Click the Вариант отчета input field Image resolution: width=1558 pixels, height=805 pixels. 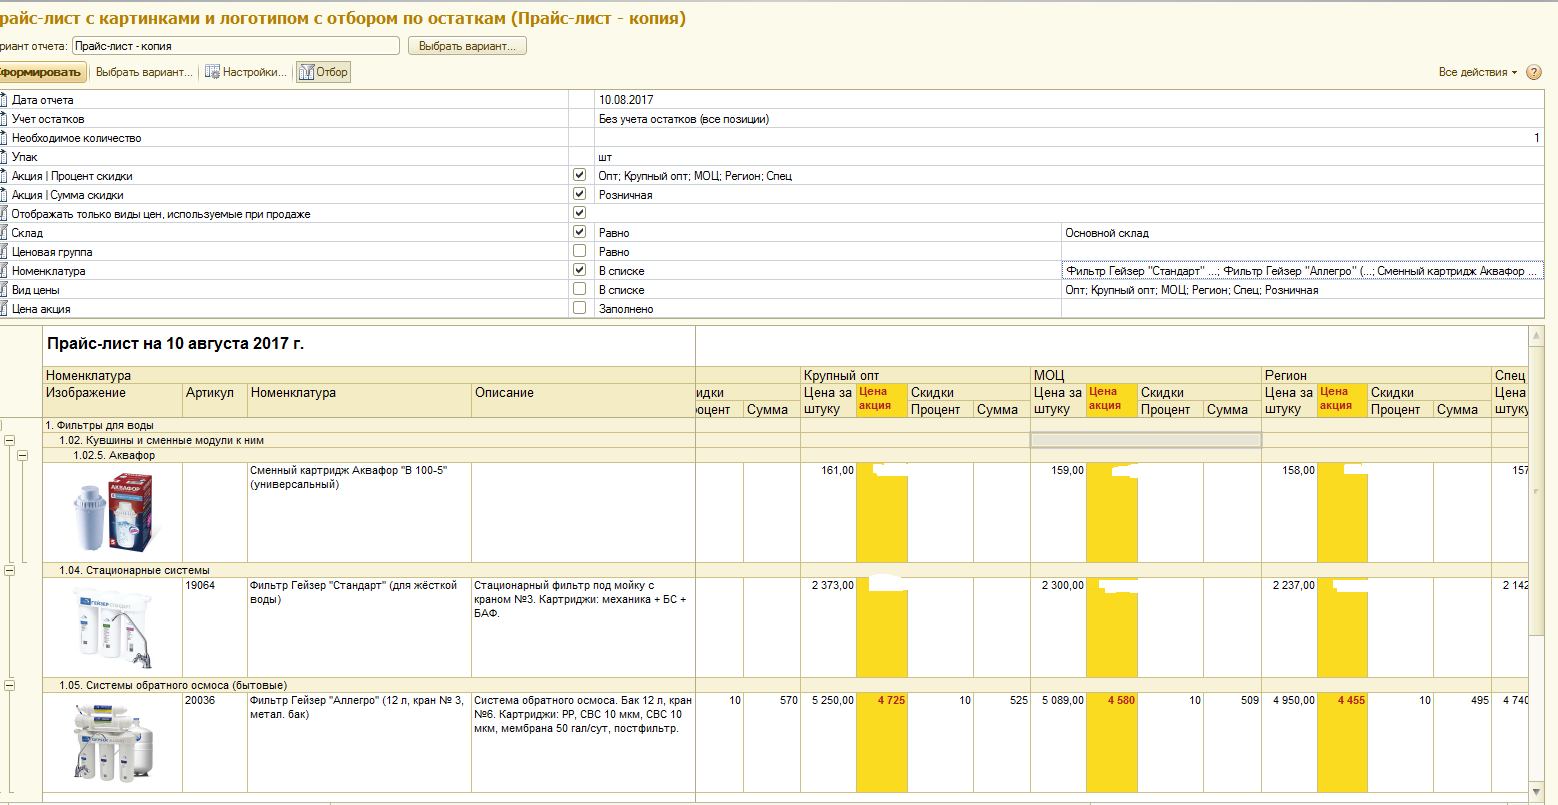pyautogui.click(x=236, y=46)
